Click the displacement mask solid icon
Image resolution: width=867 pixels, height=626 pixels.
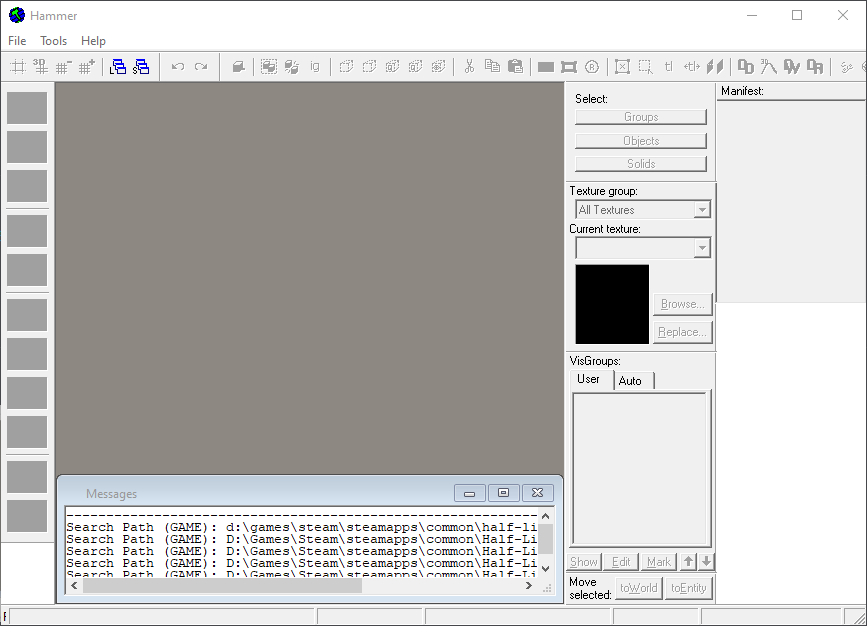pos(746,67)
